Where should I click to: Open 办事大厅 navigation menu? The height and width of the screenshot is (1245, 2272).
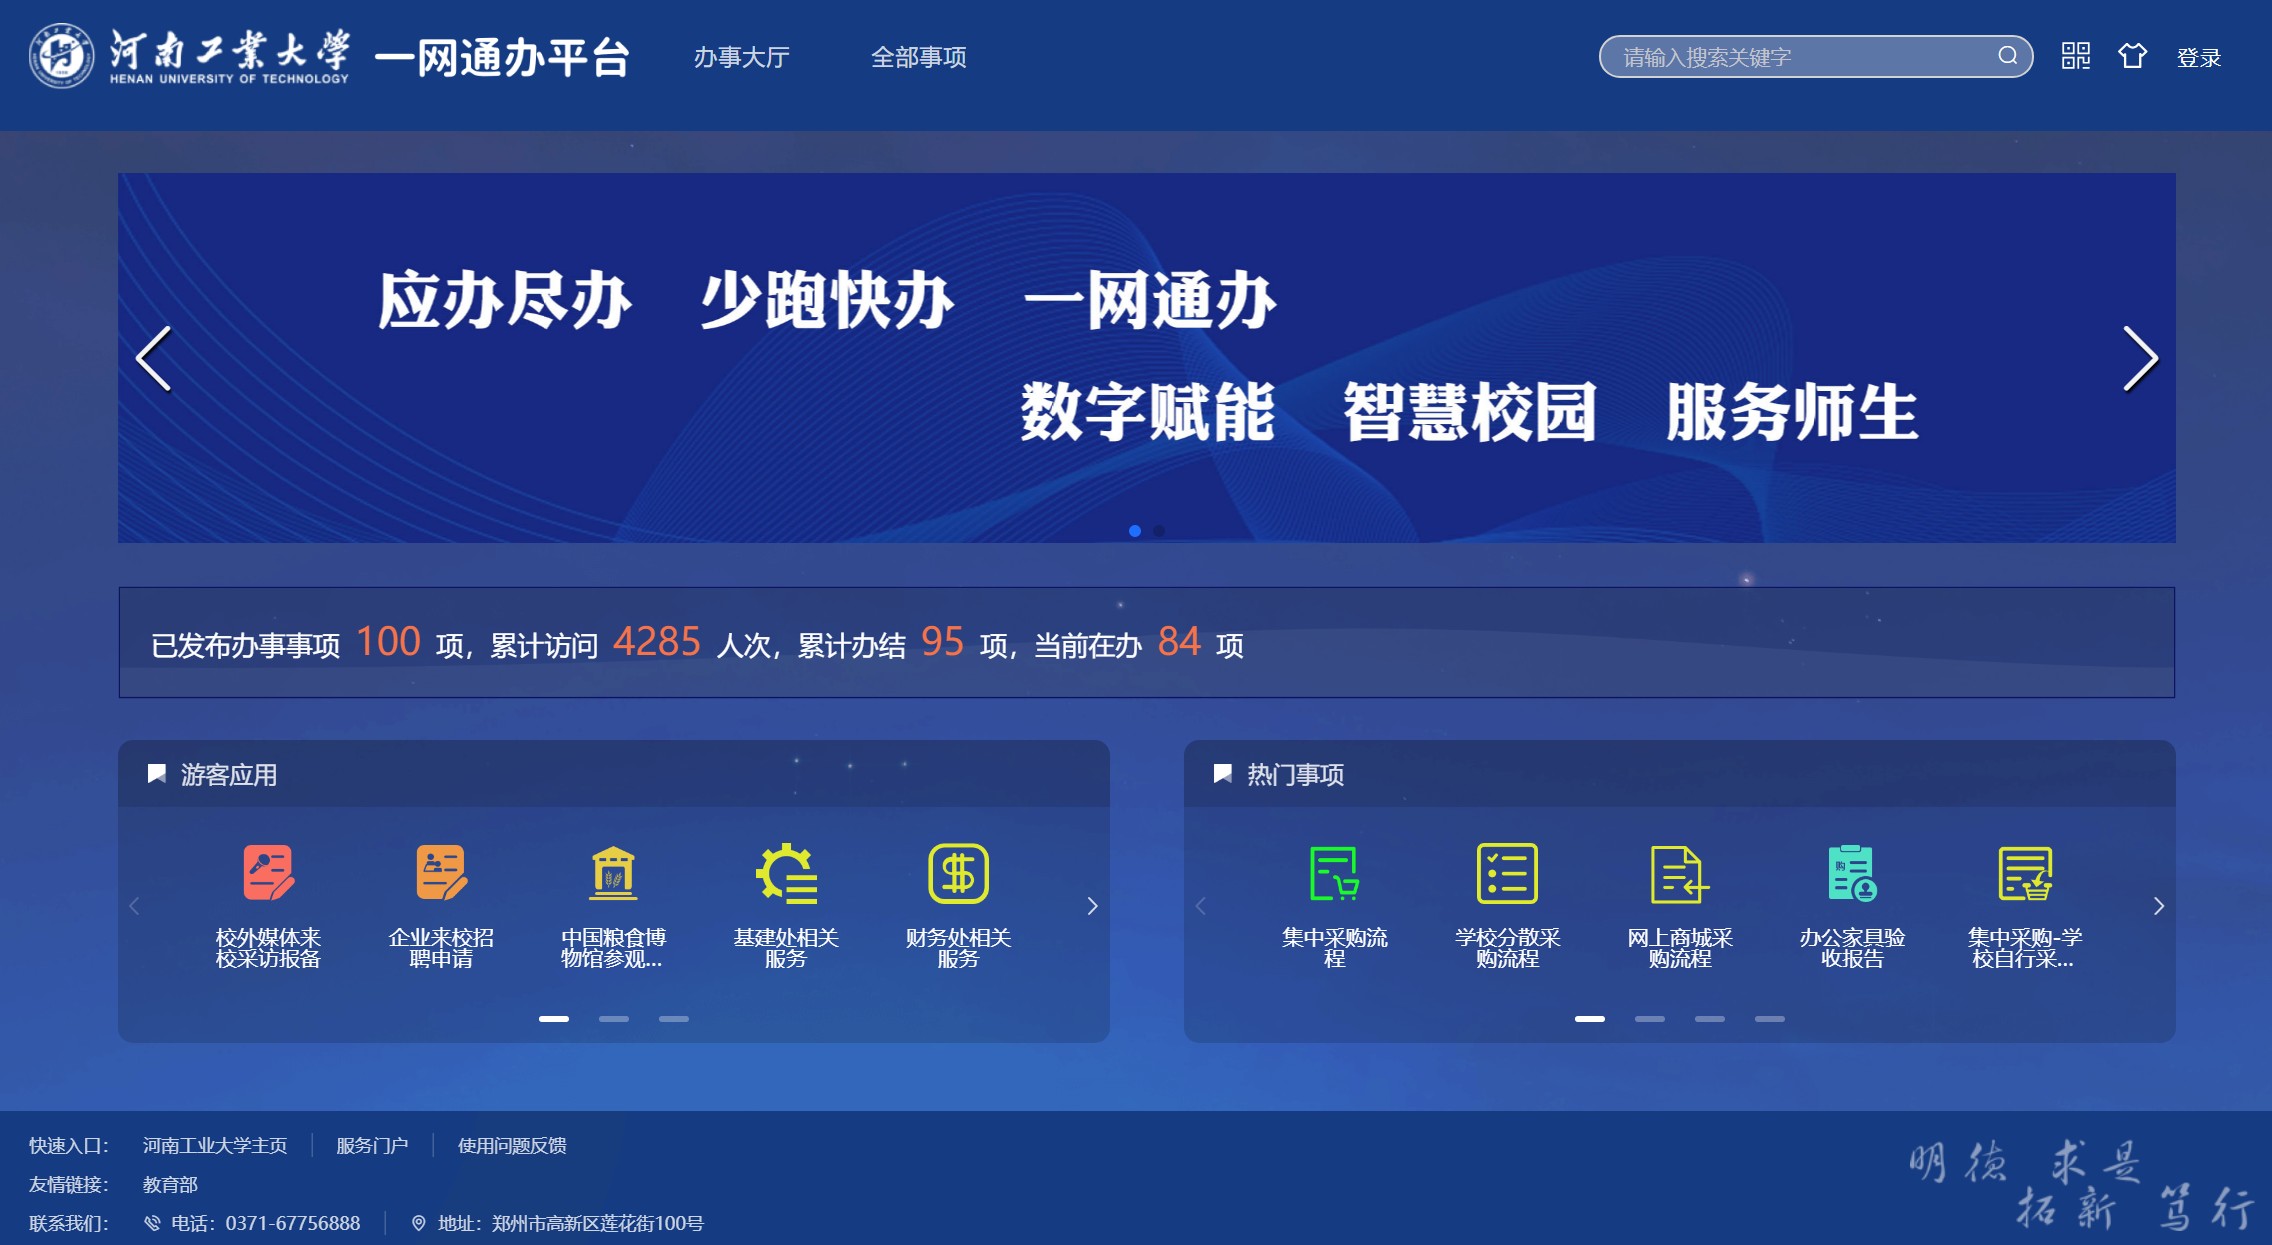[741, 57]
